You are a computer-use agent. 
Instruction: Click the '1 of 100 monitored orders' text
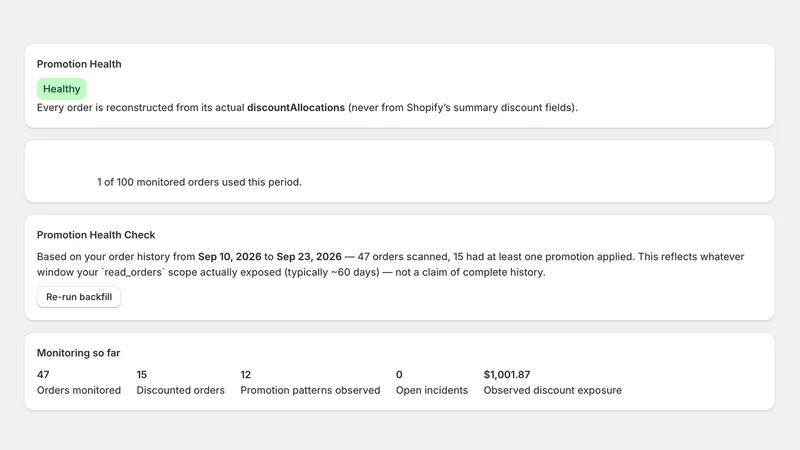coord(199,182)
